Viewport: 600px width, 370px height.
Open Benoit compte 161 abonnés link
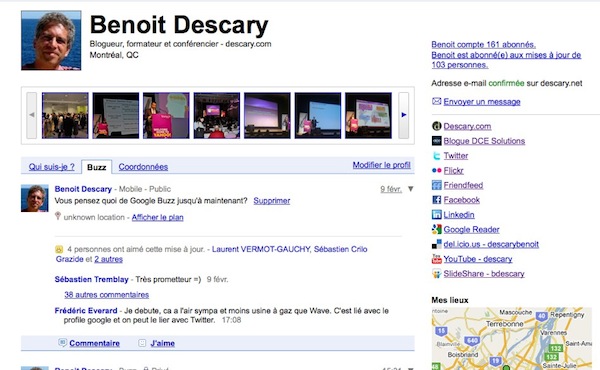[x=484, y=44]
